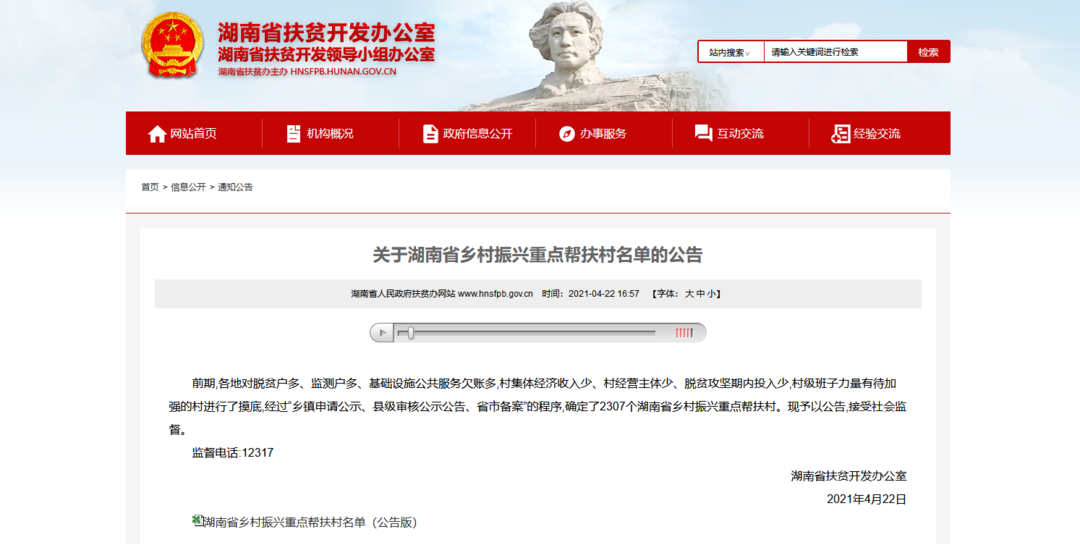This screenshot has width=1080, height=544.
Task: Click the icon beside 经验交流
Action: pyautogui.click(x=841, y=134)
